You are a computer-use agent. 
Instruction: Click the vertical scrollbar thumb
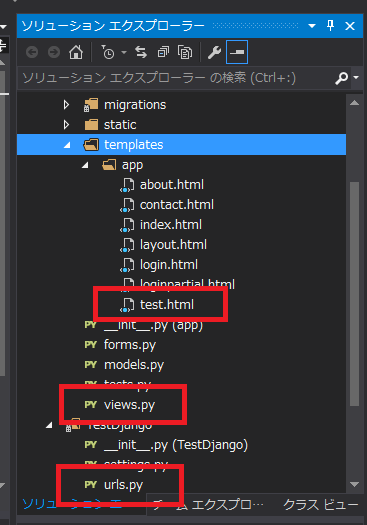[355, 294]
